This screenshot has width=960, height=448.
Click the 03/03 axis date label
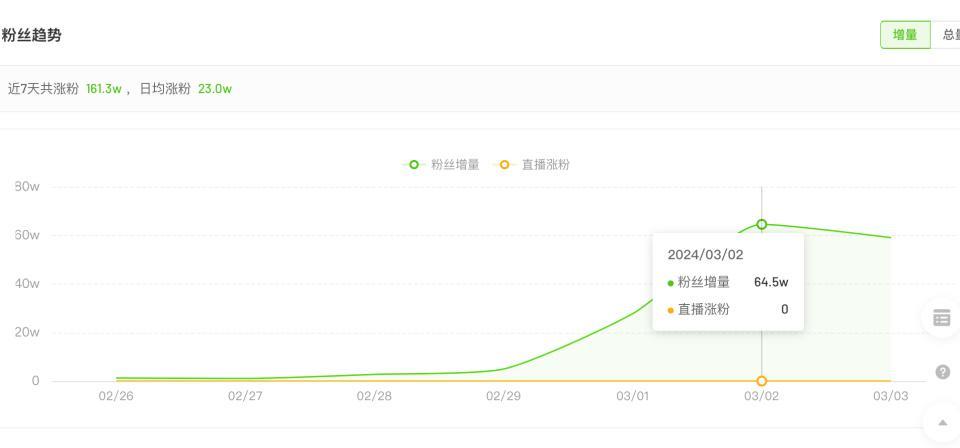click(890, 397)
